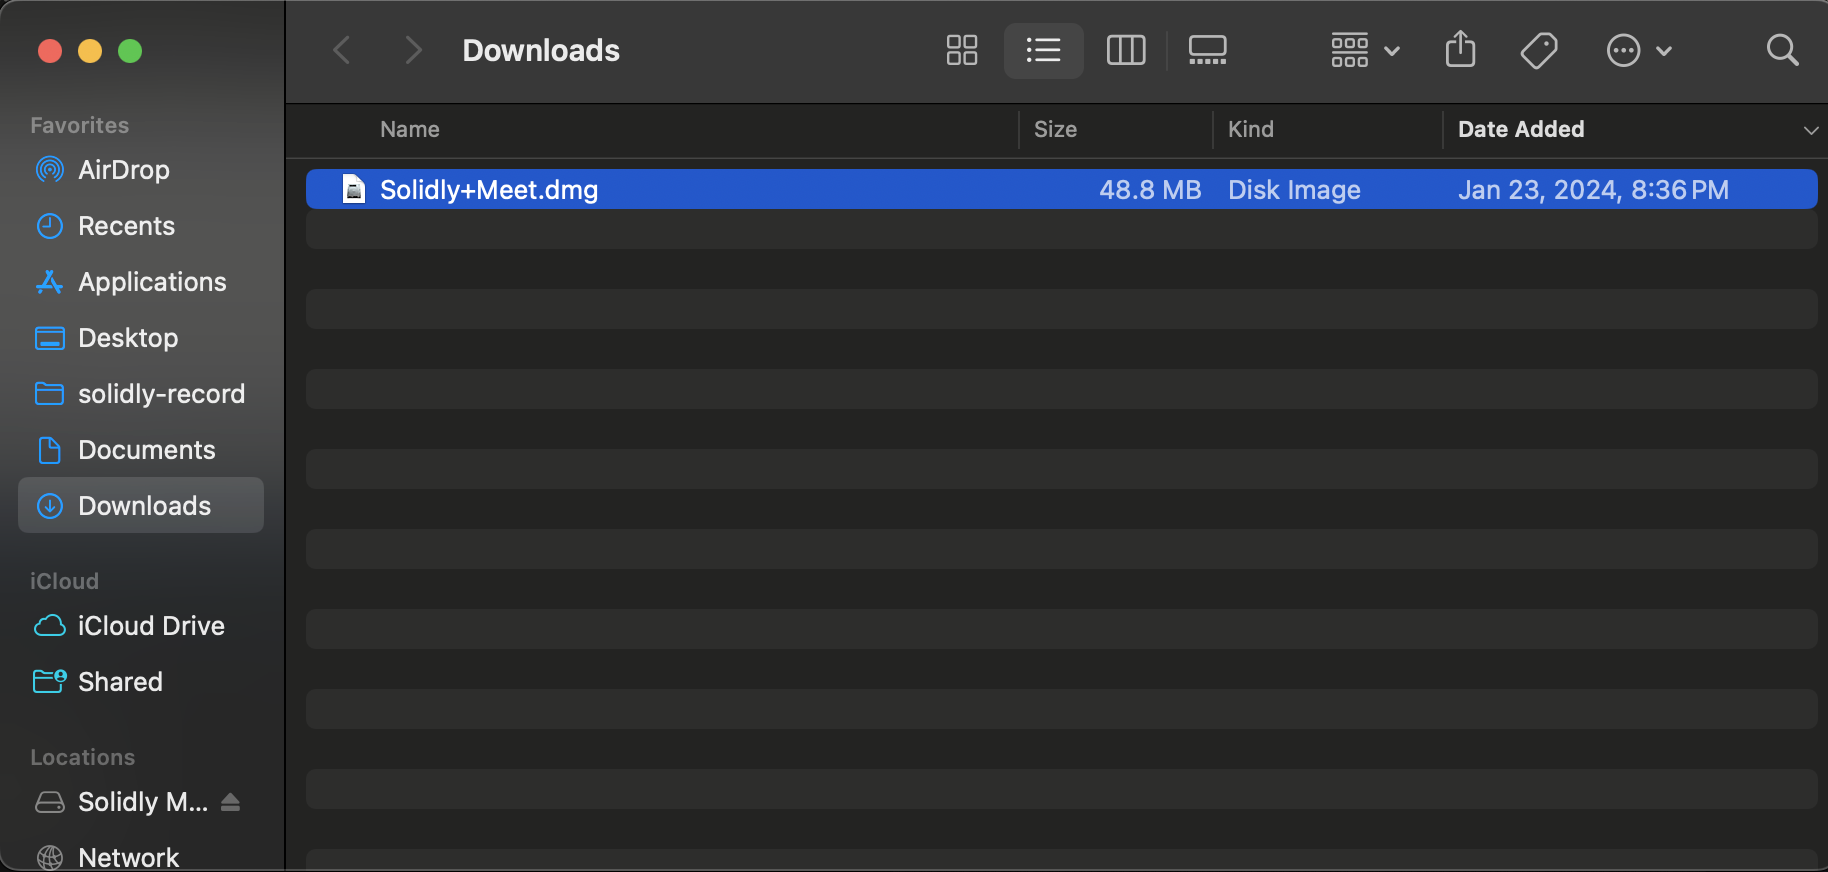
Task: Sort by Kind column header
Action: click(1251, 129)
